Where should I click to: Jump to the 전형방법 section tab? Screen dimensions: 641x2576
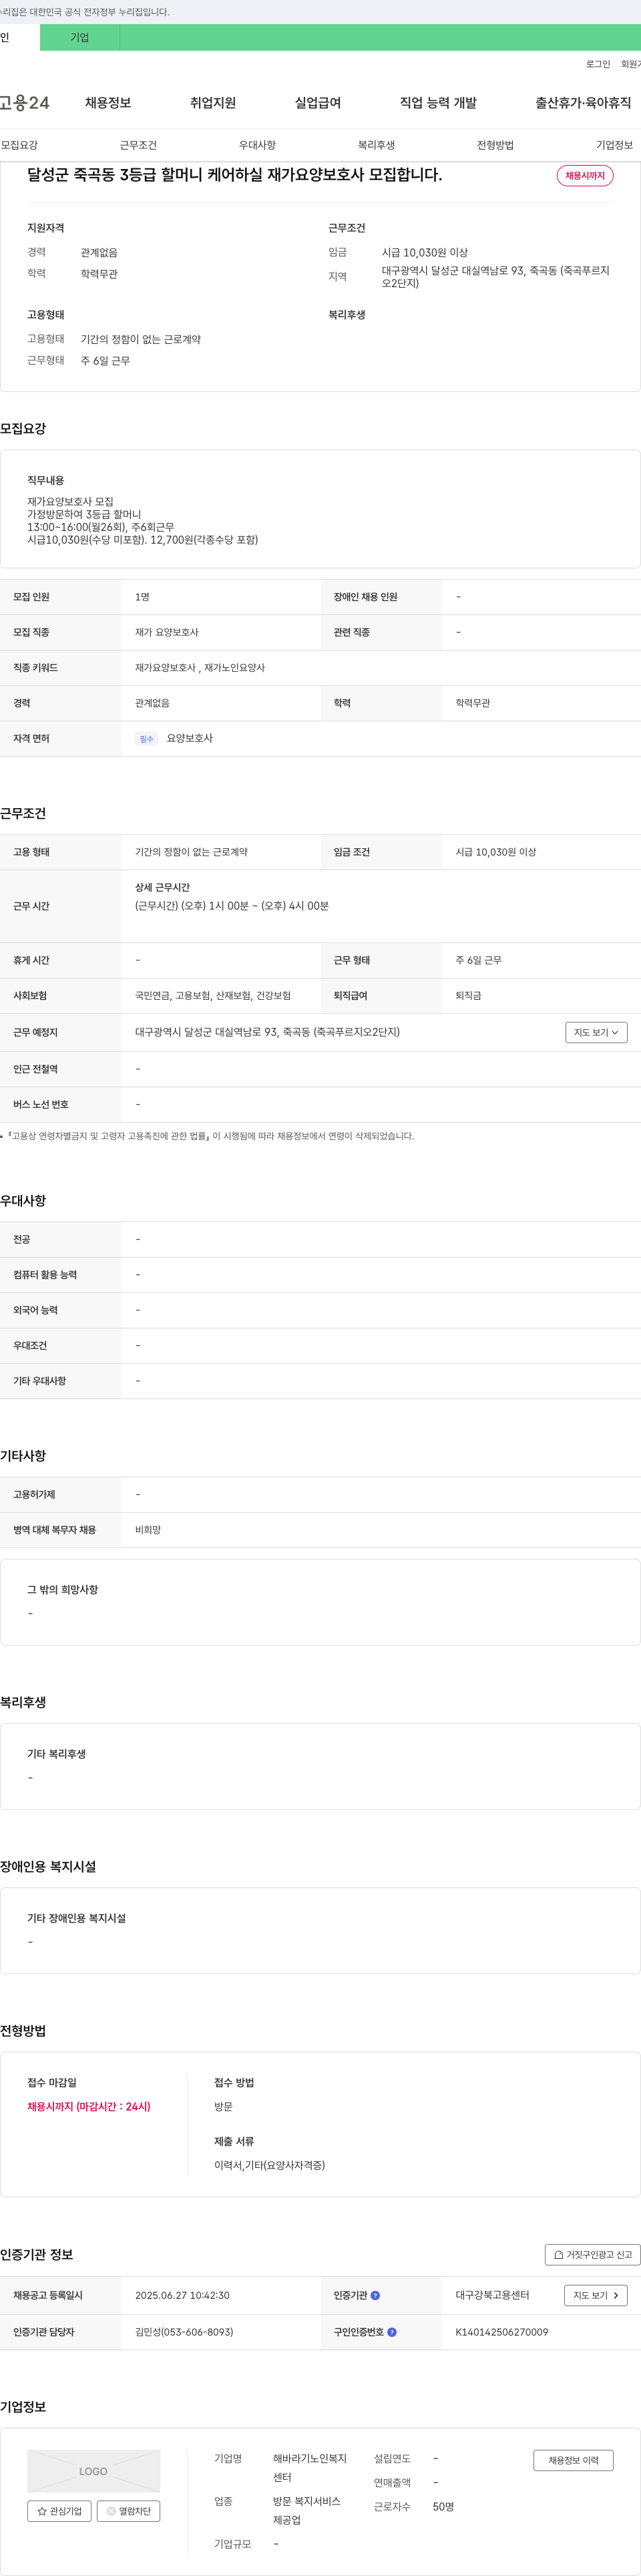pyautogui.click(x=495, y=145)
